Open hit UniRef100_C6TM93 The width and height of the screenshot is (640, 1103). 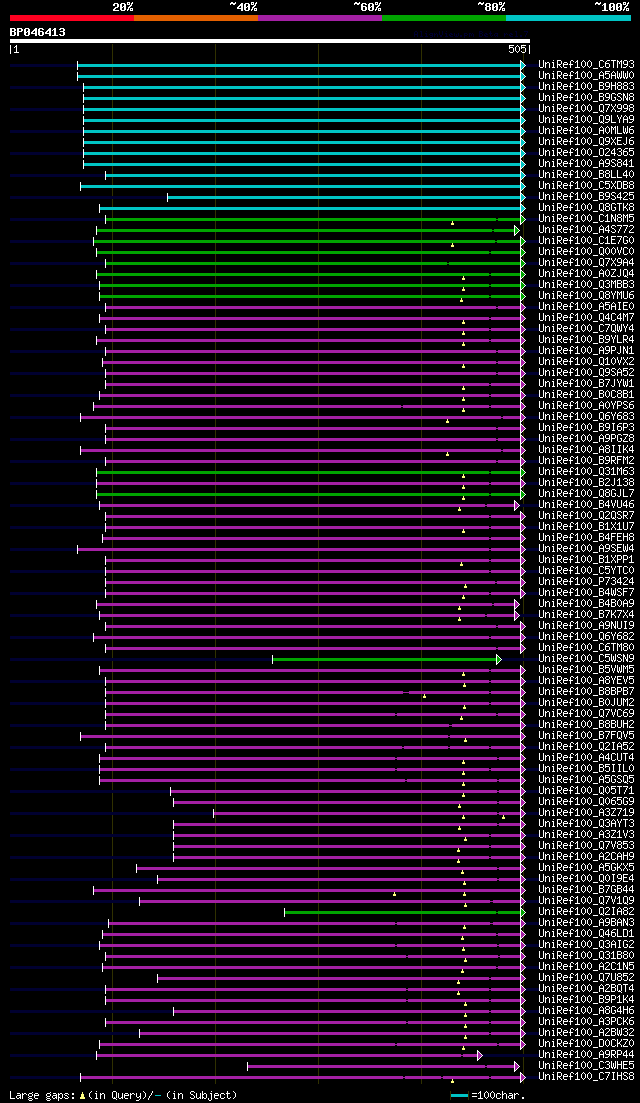(x=587, y=65)
